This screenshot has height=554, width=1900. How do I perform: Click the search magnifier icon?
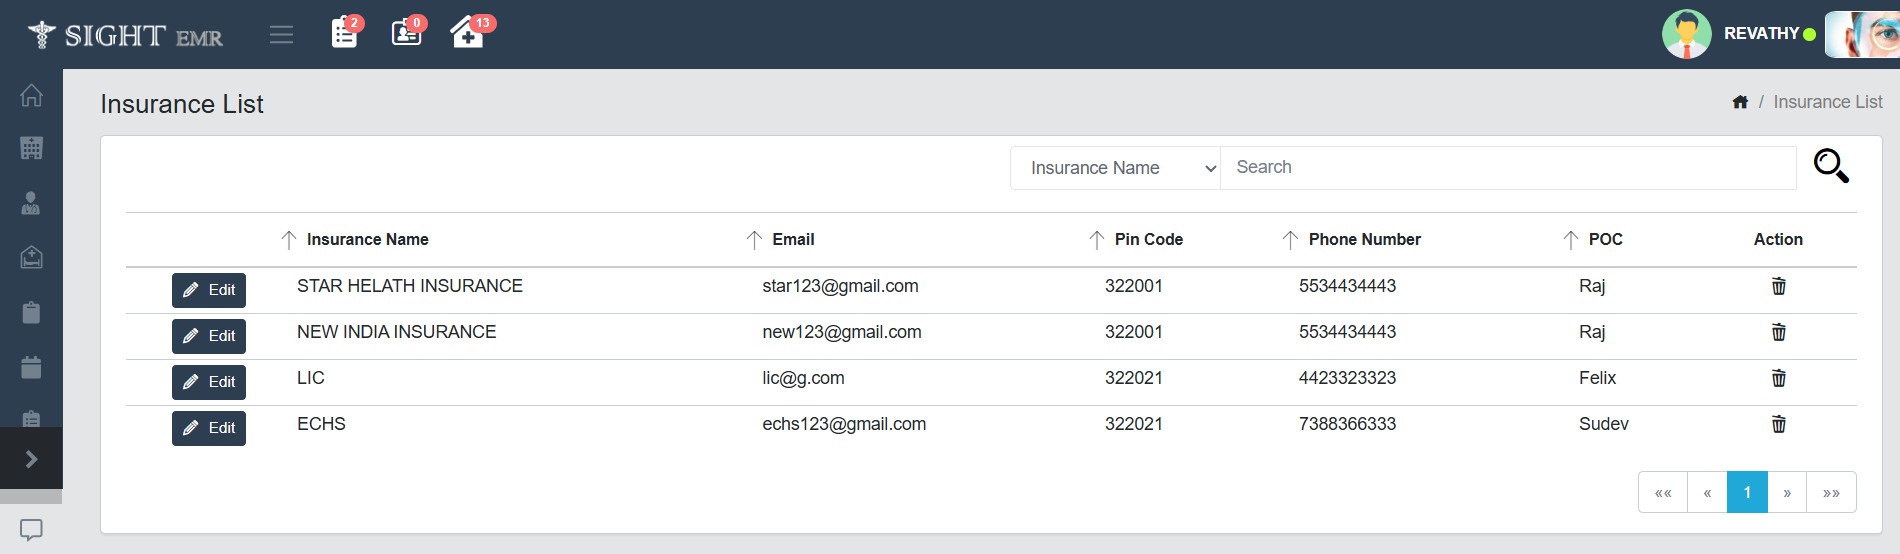coord(1830,166)
